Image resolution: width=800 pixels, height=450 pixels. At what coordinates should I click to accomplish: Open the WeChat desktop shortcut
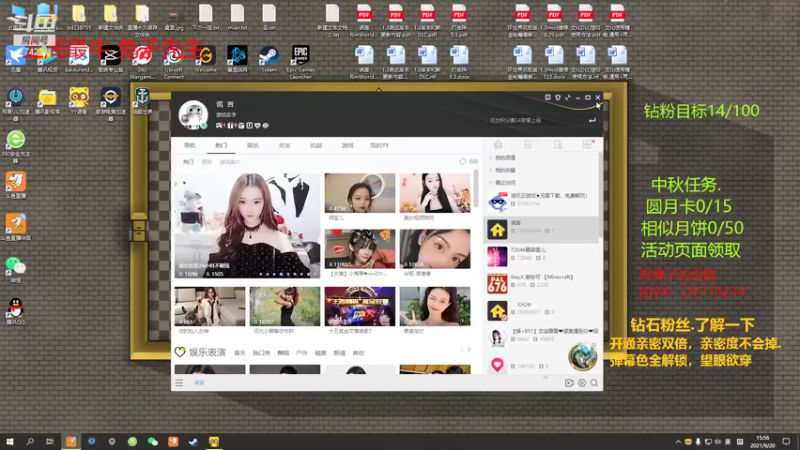click(x=16, y=269)
